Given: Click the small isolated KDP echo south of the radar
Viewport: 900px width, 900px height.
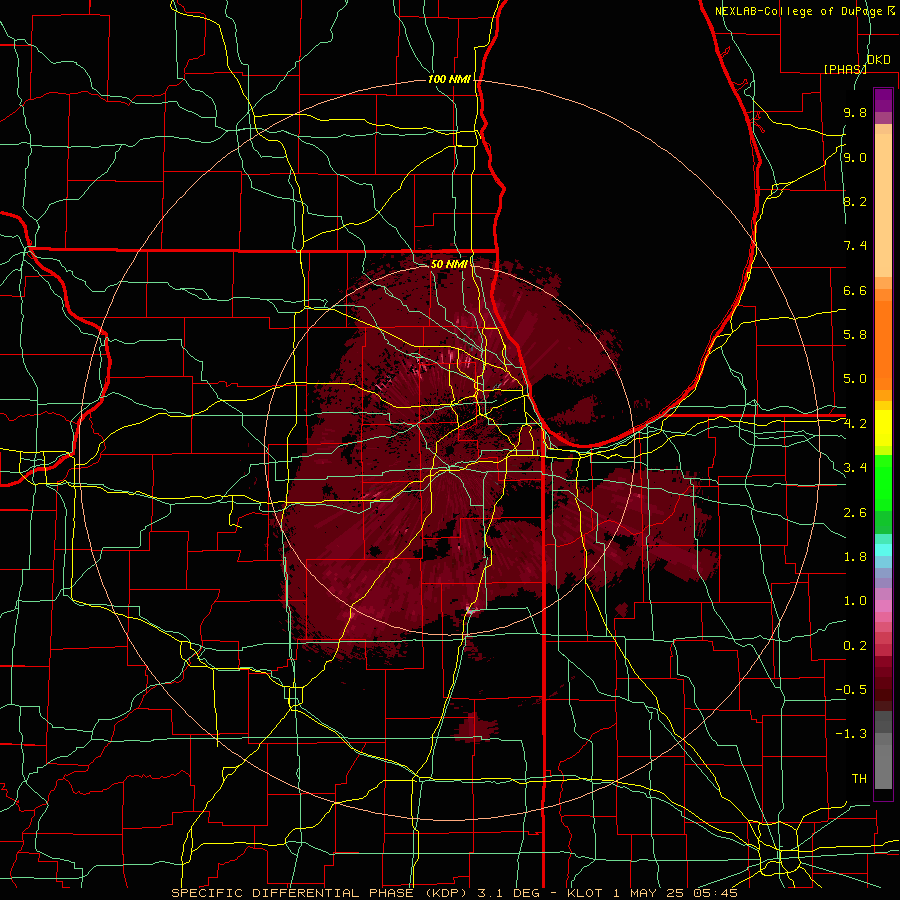Looking at the screenshot, I should point(474,727).
